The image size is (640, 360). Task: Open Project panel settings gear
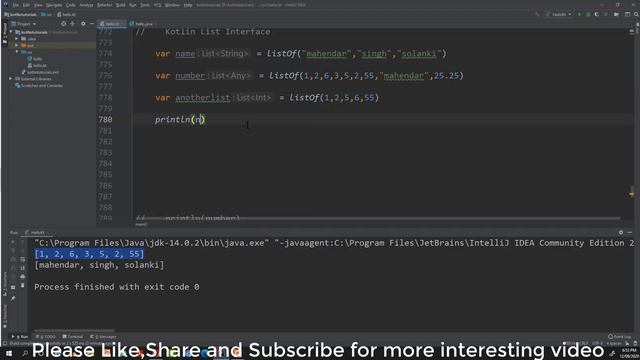[83, 24]
